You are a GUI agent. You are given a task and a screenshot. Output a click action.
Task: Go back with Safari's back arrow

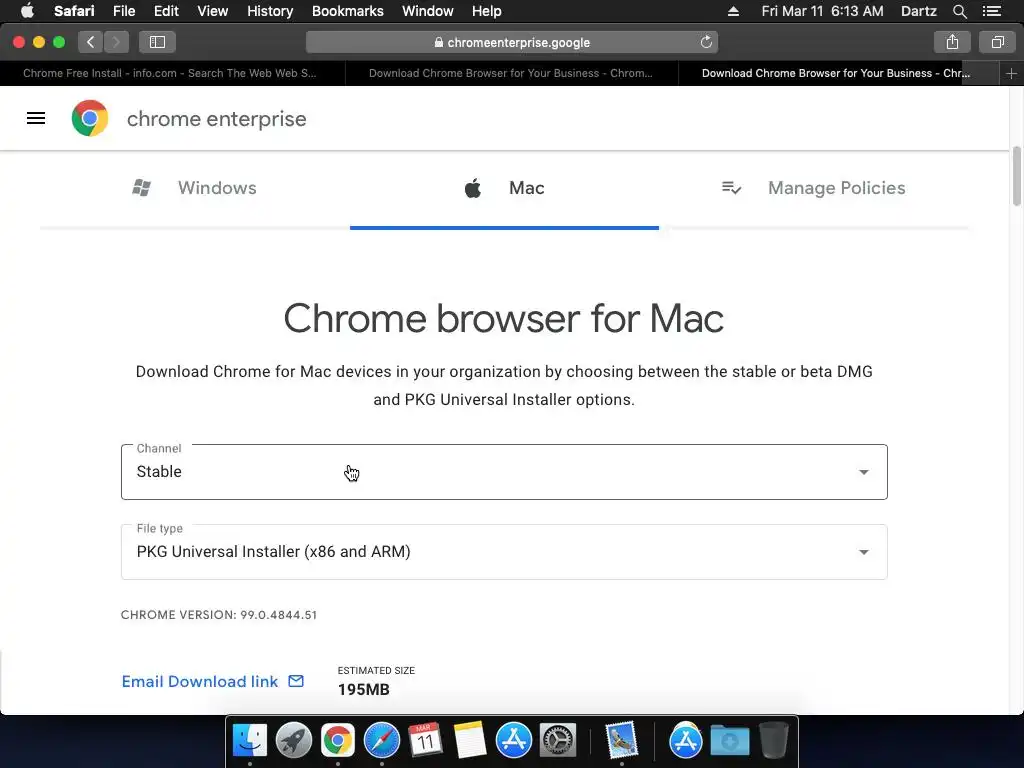pyautogui.click(x=91, y=42)
